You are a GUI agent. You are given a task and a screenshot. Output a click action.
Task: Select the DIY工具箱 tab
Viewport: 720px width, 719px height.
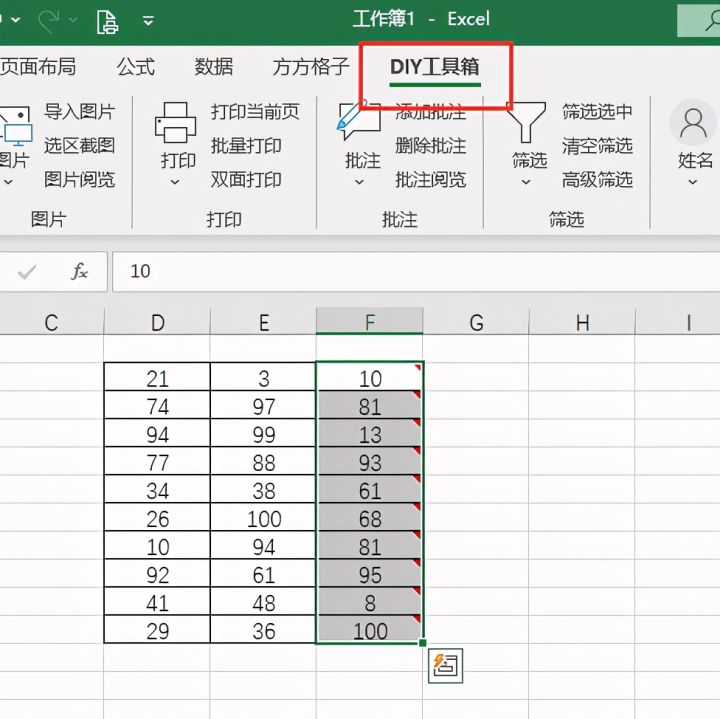(x=434, y=67)
